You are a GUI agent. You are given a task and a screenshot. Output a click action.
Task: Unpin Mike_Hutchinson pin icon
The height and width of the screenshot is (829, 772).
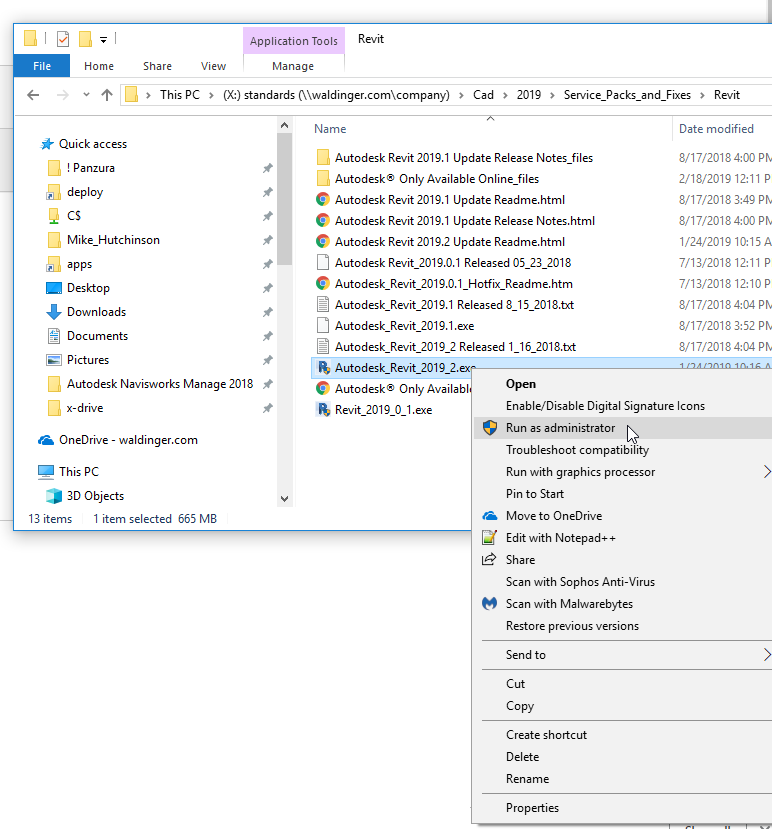pyautogui.click(x=268, y=240)
